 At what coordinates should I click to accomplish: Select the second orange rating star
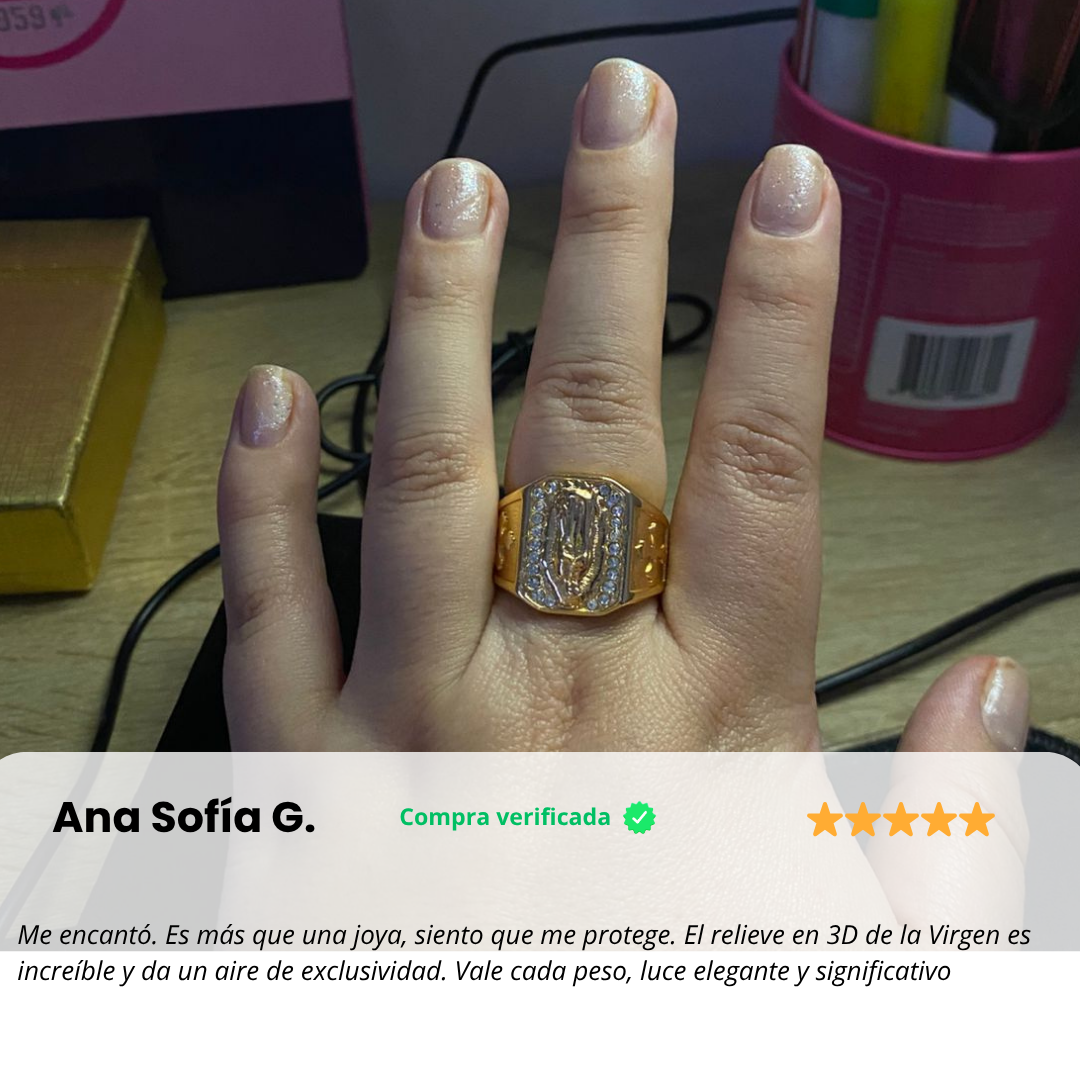(x=862, y=819)
